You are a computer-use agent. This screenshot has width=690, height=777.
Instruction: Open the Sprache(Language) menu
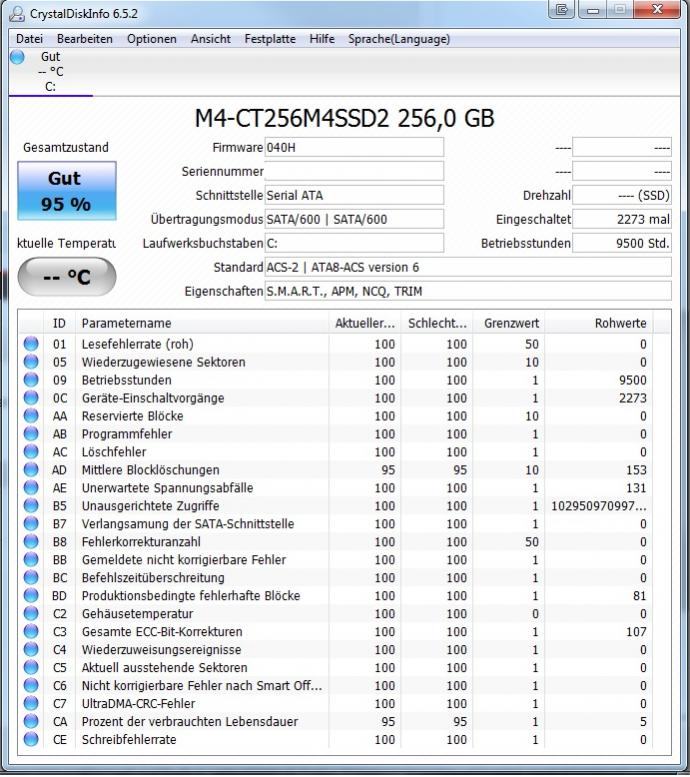399,39
